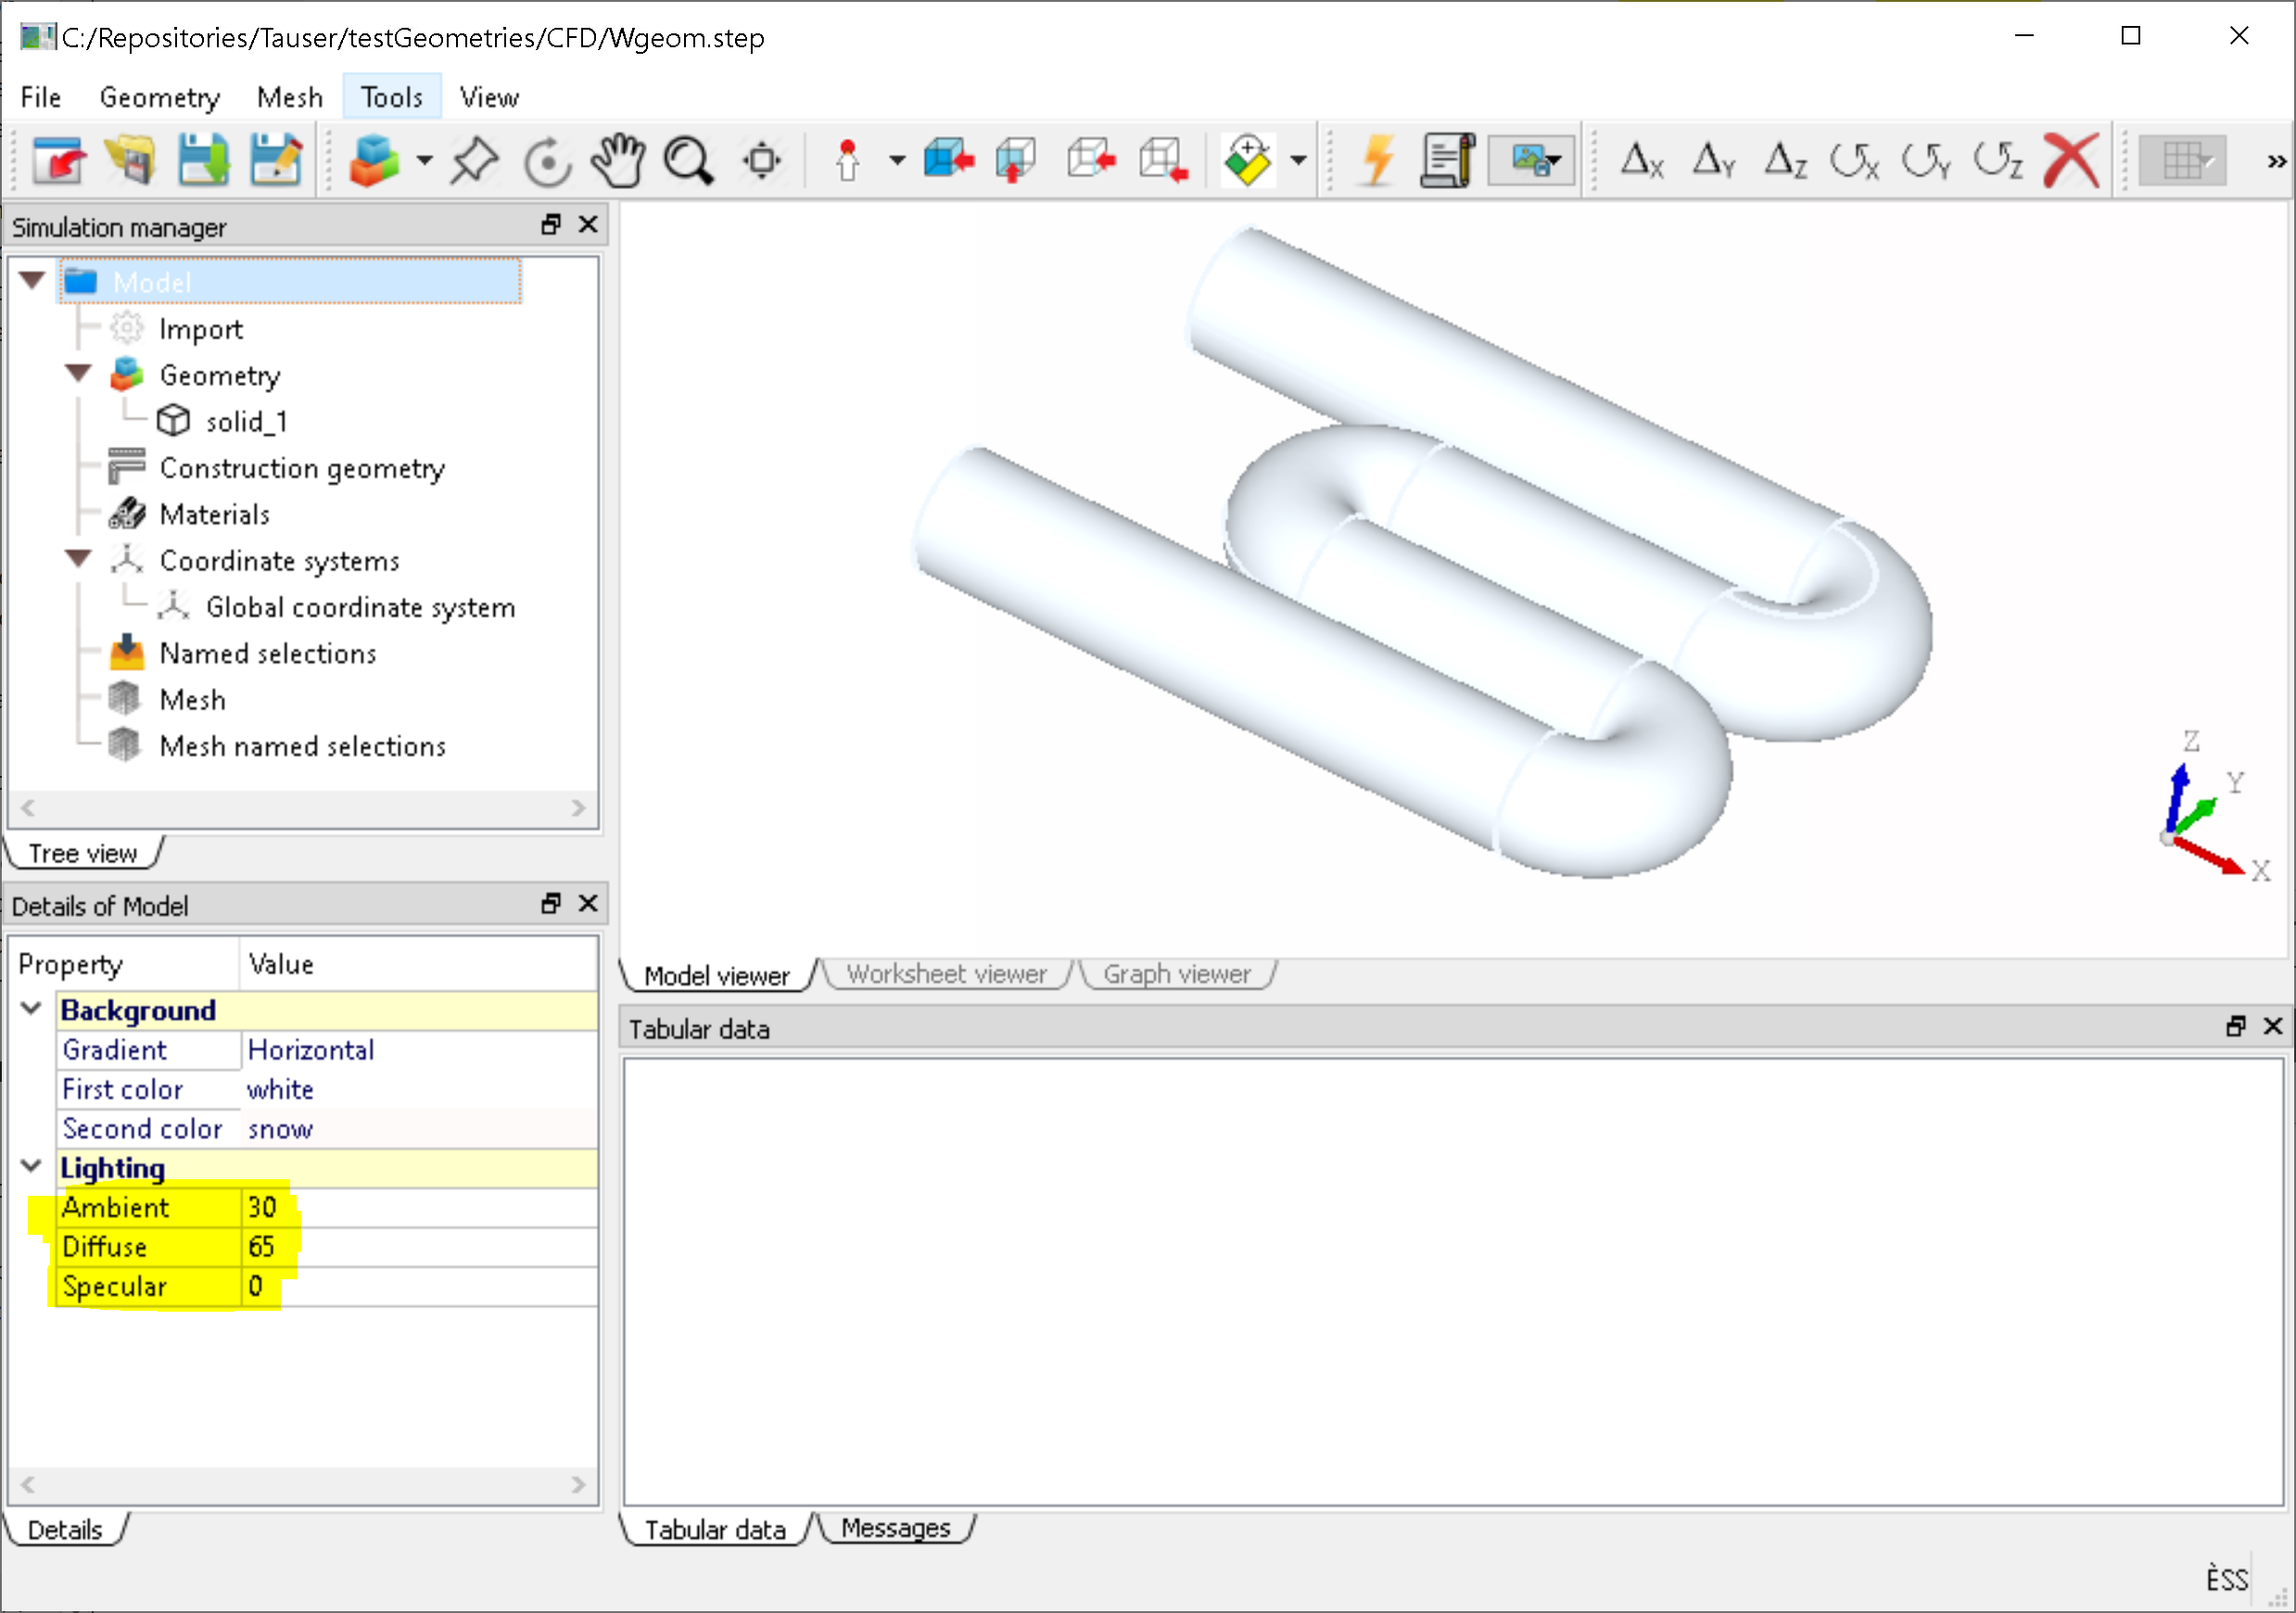Select the Pan tool in the toolbar

click(617, 159)
